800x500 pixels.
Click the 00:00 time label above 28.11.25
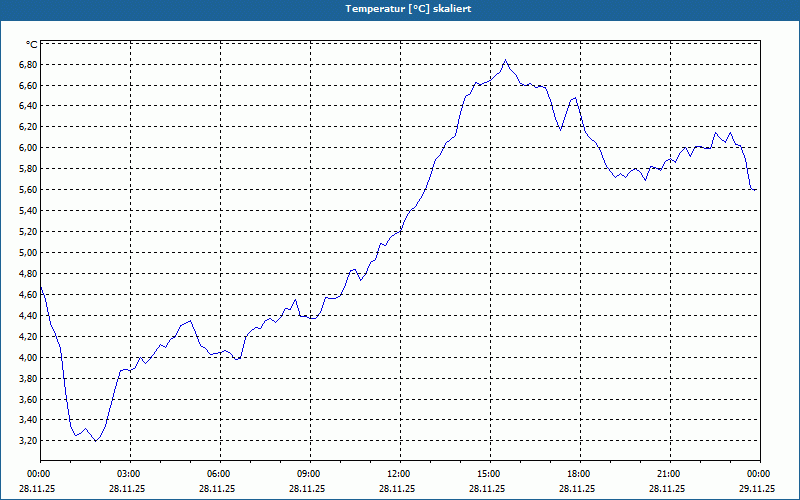coord(38,474)
